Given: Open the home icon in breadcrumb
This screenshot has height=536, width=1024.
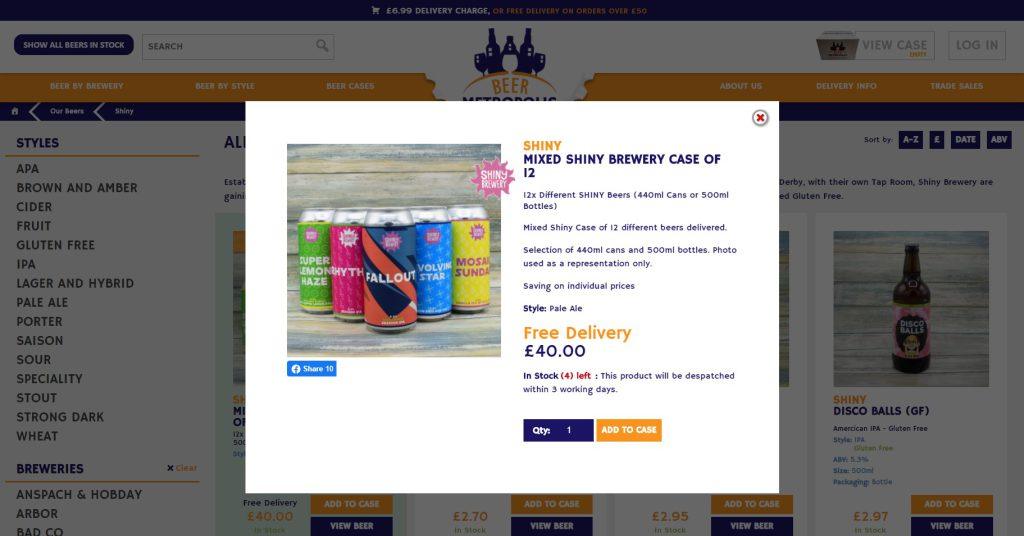Looking at the screenshot, I should [x=14, y=111].
